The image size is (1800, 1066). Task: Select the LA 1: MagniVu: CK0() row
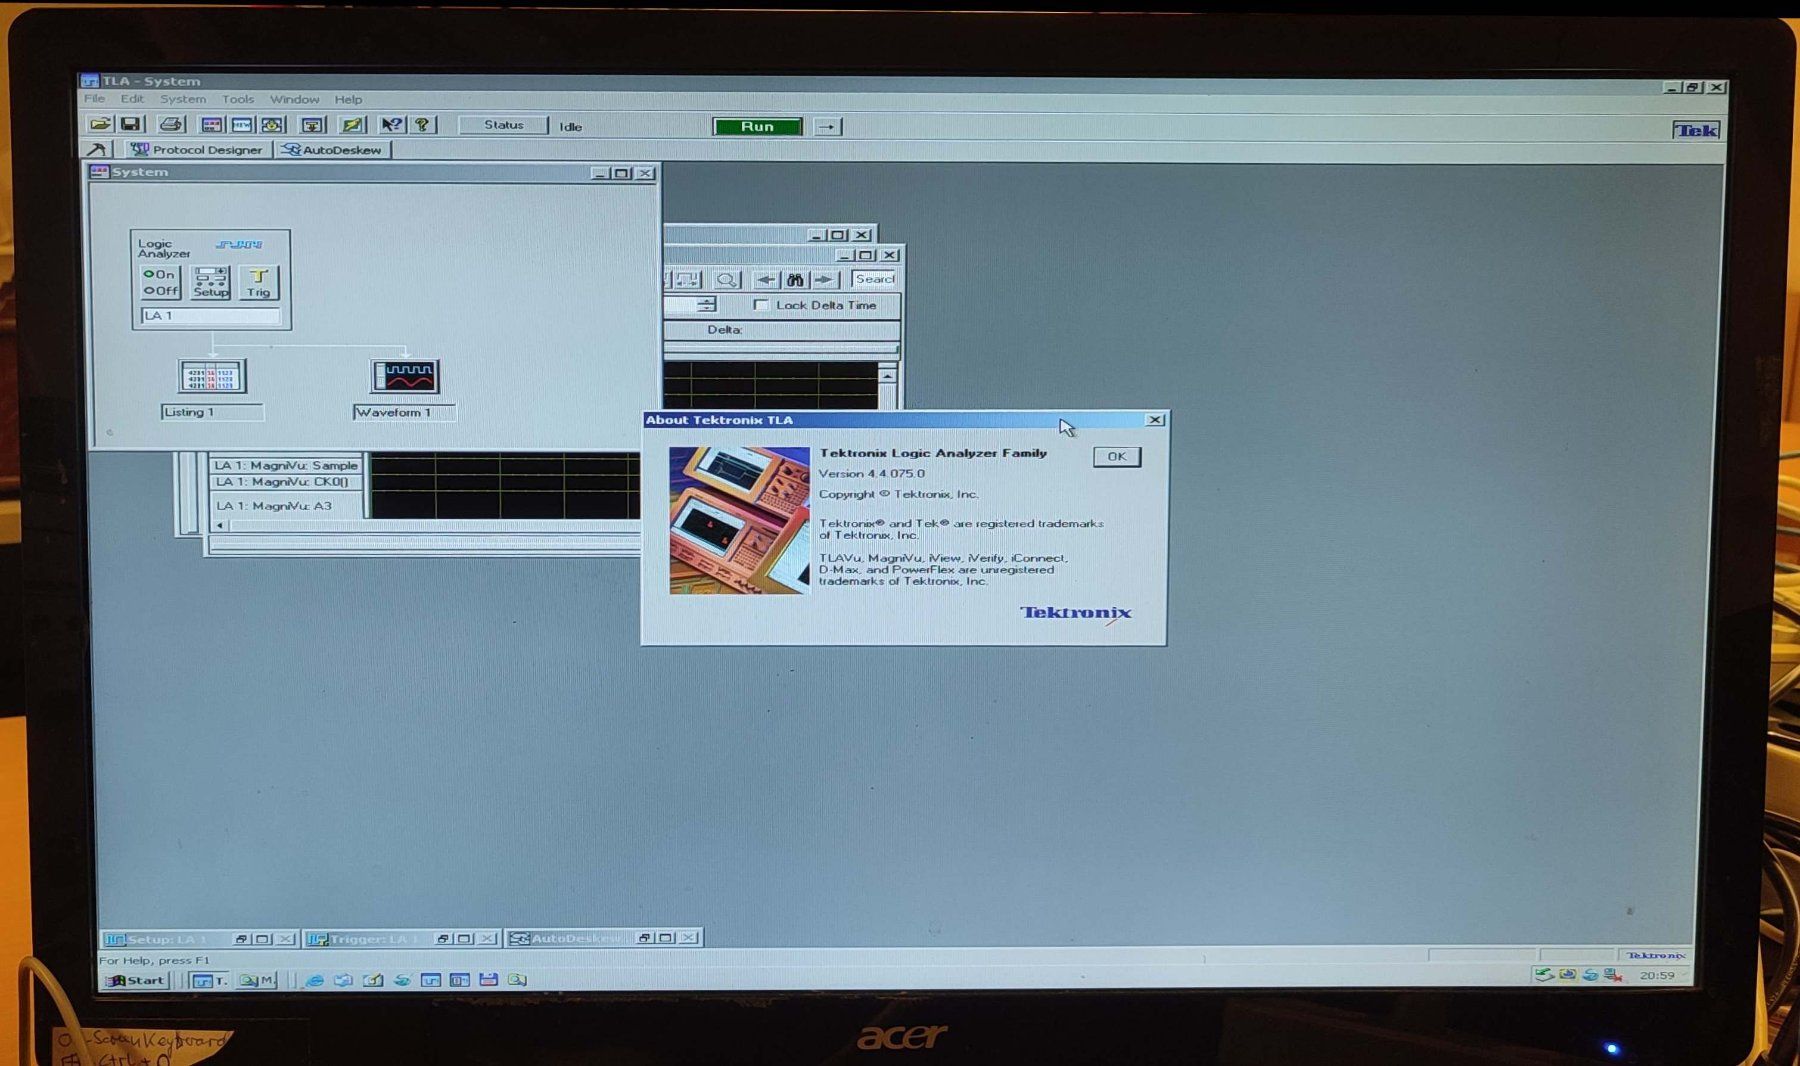coord(286,482)
